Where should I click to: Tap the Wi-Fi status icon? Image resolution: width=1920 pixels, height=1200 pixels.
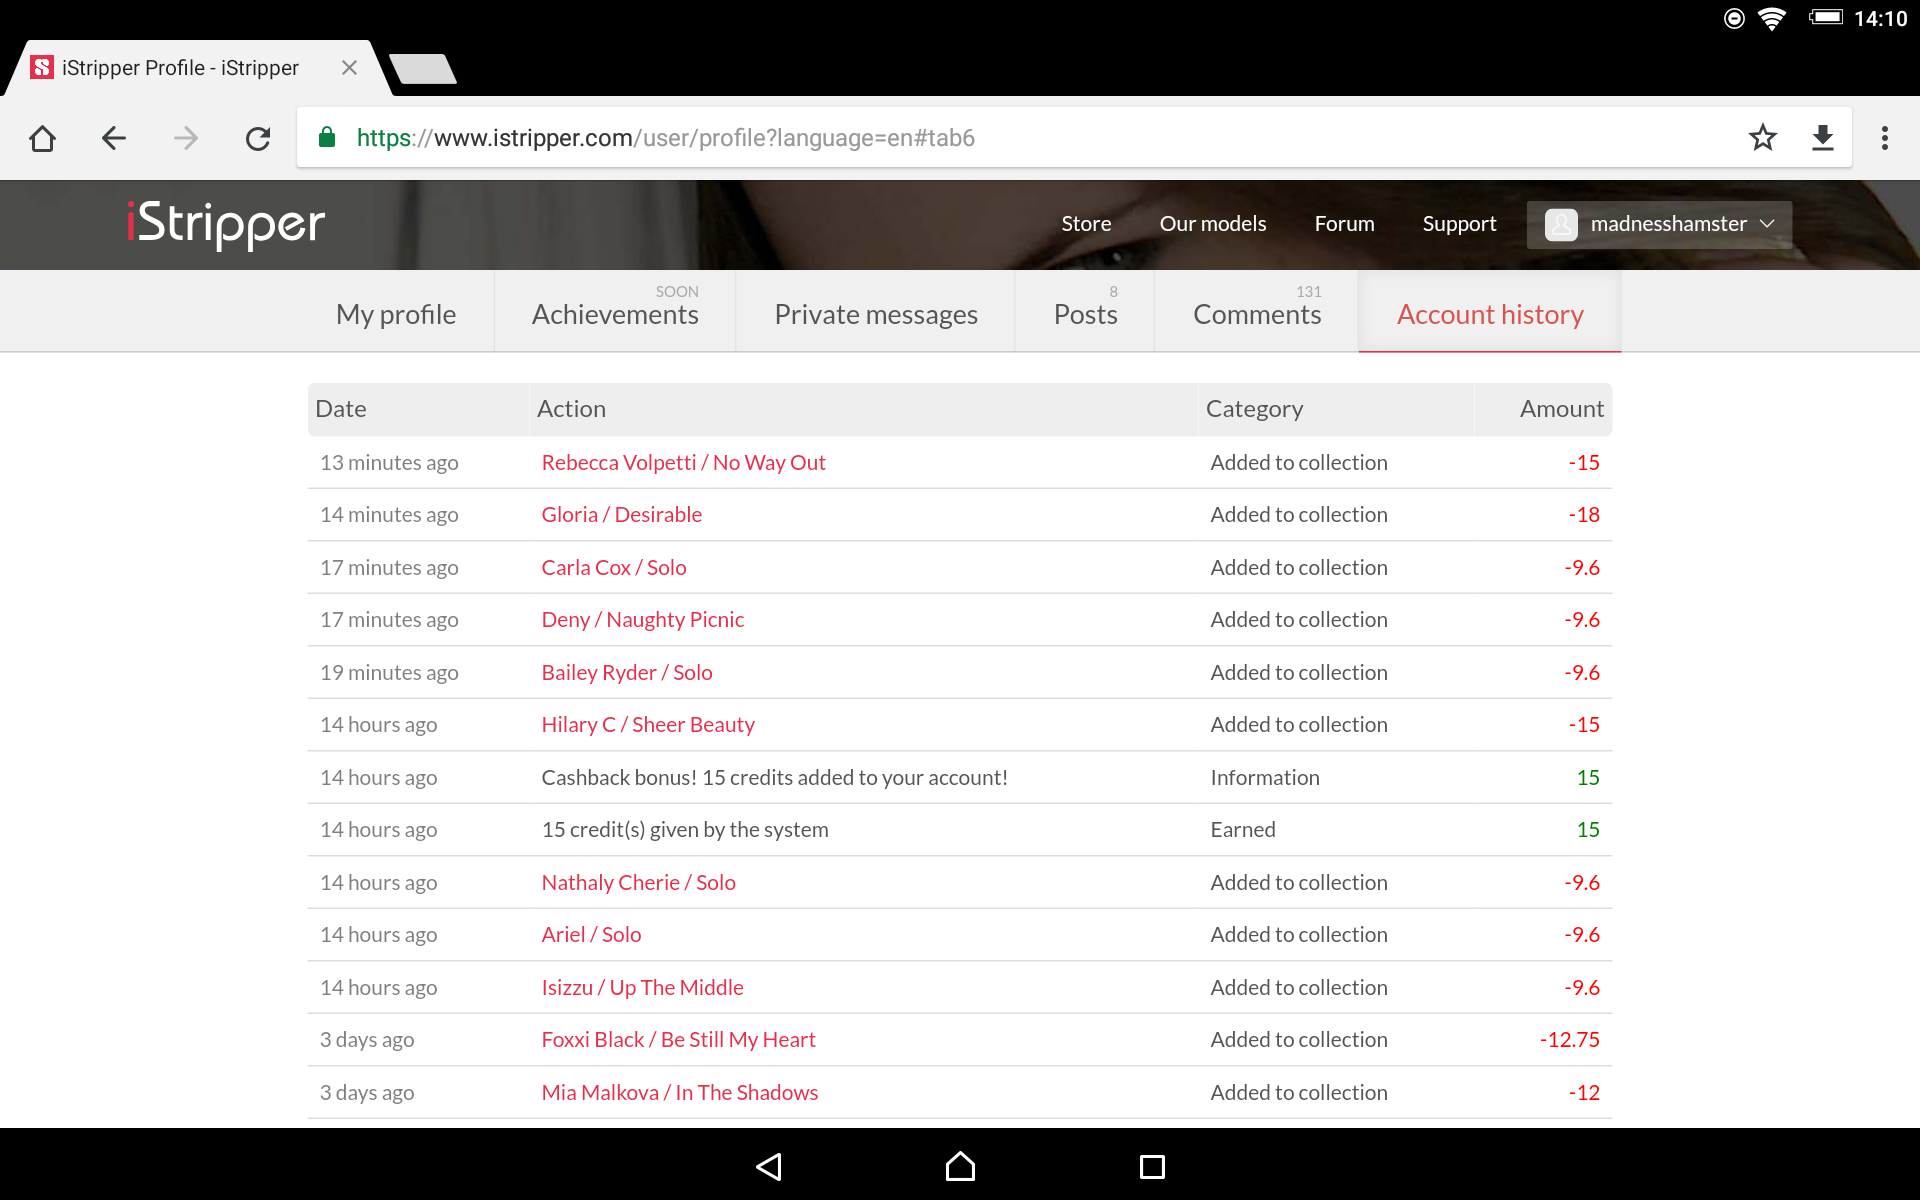click(x=1772, y=18)
